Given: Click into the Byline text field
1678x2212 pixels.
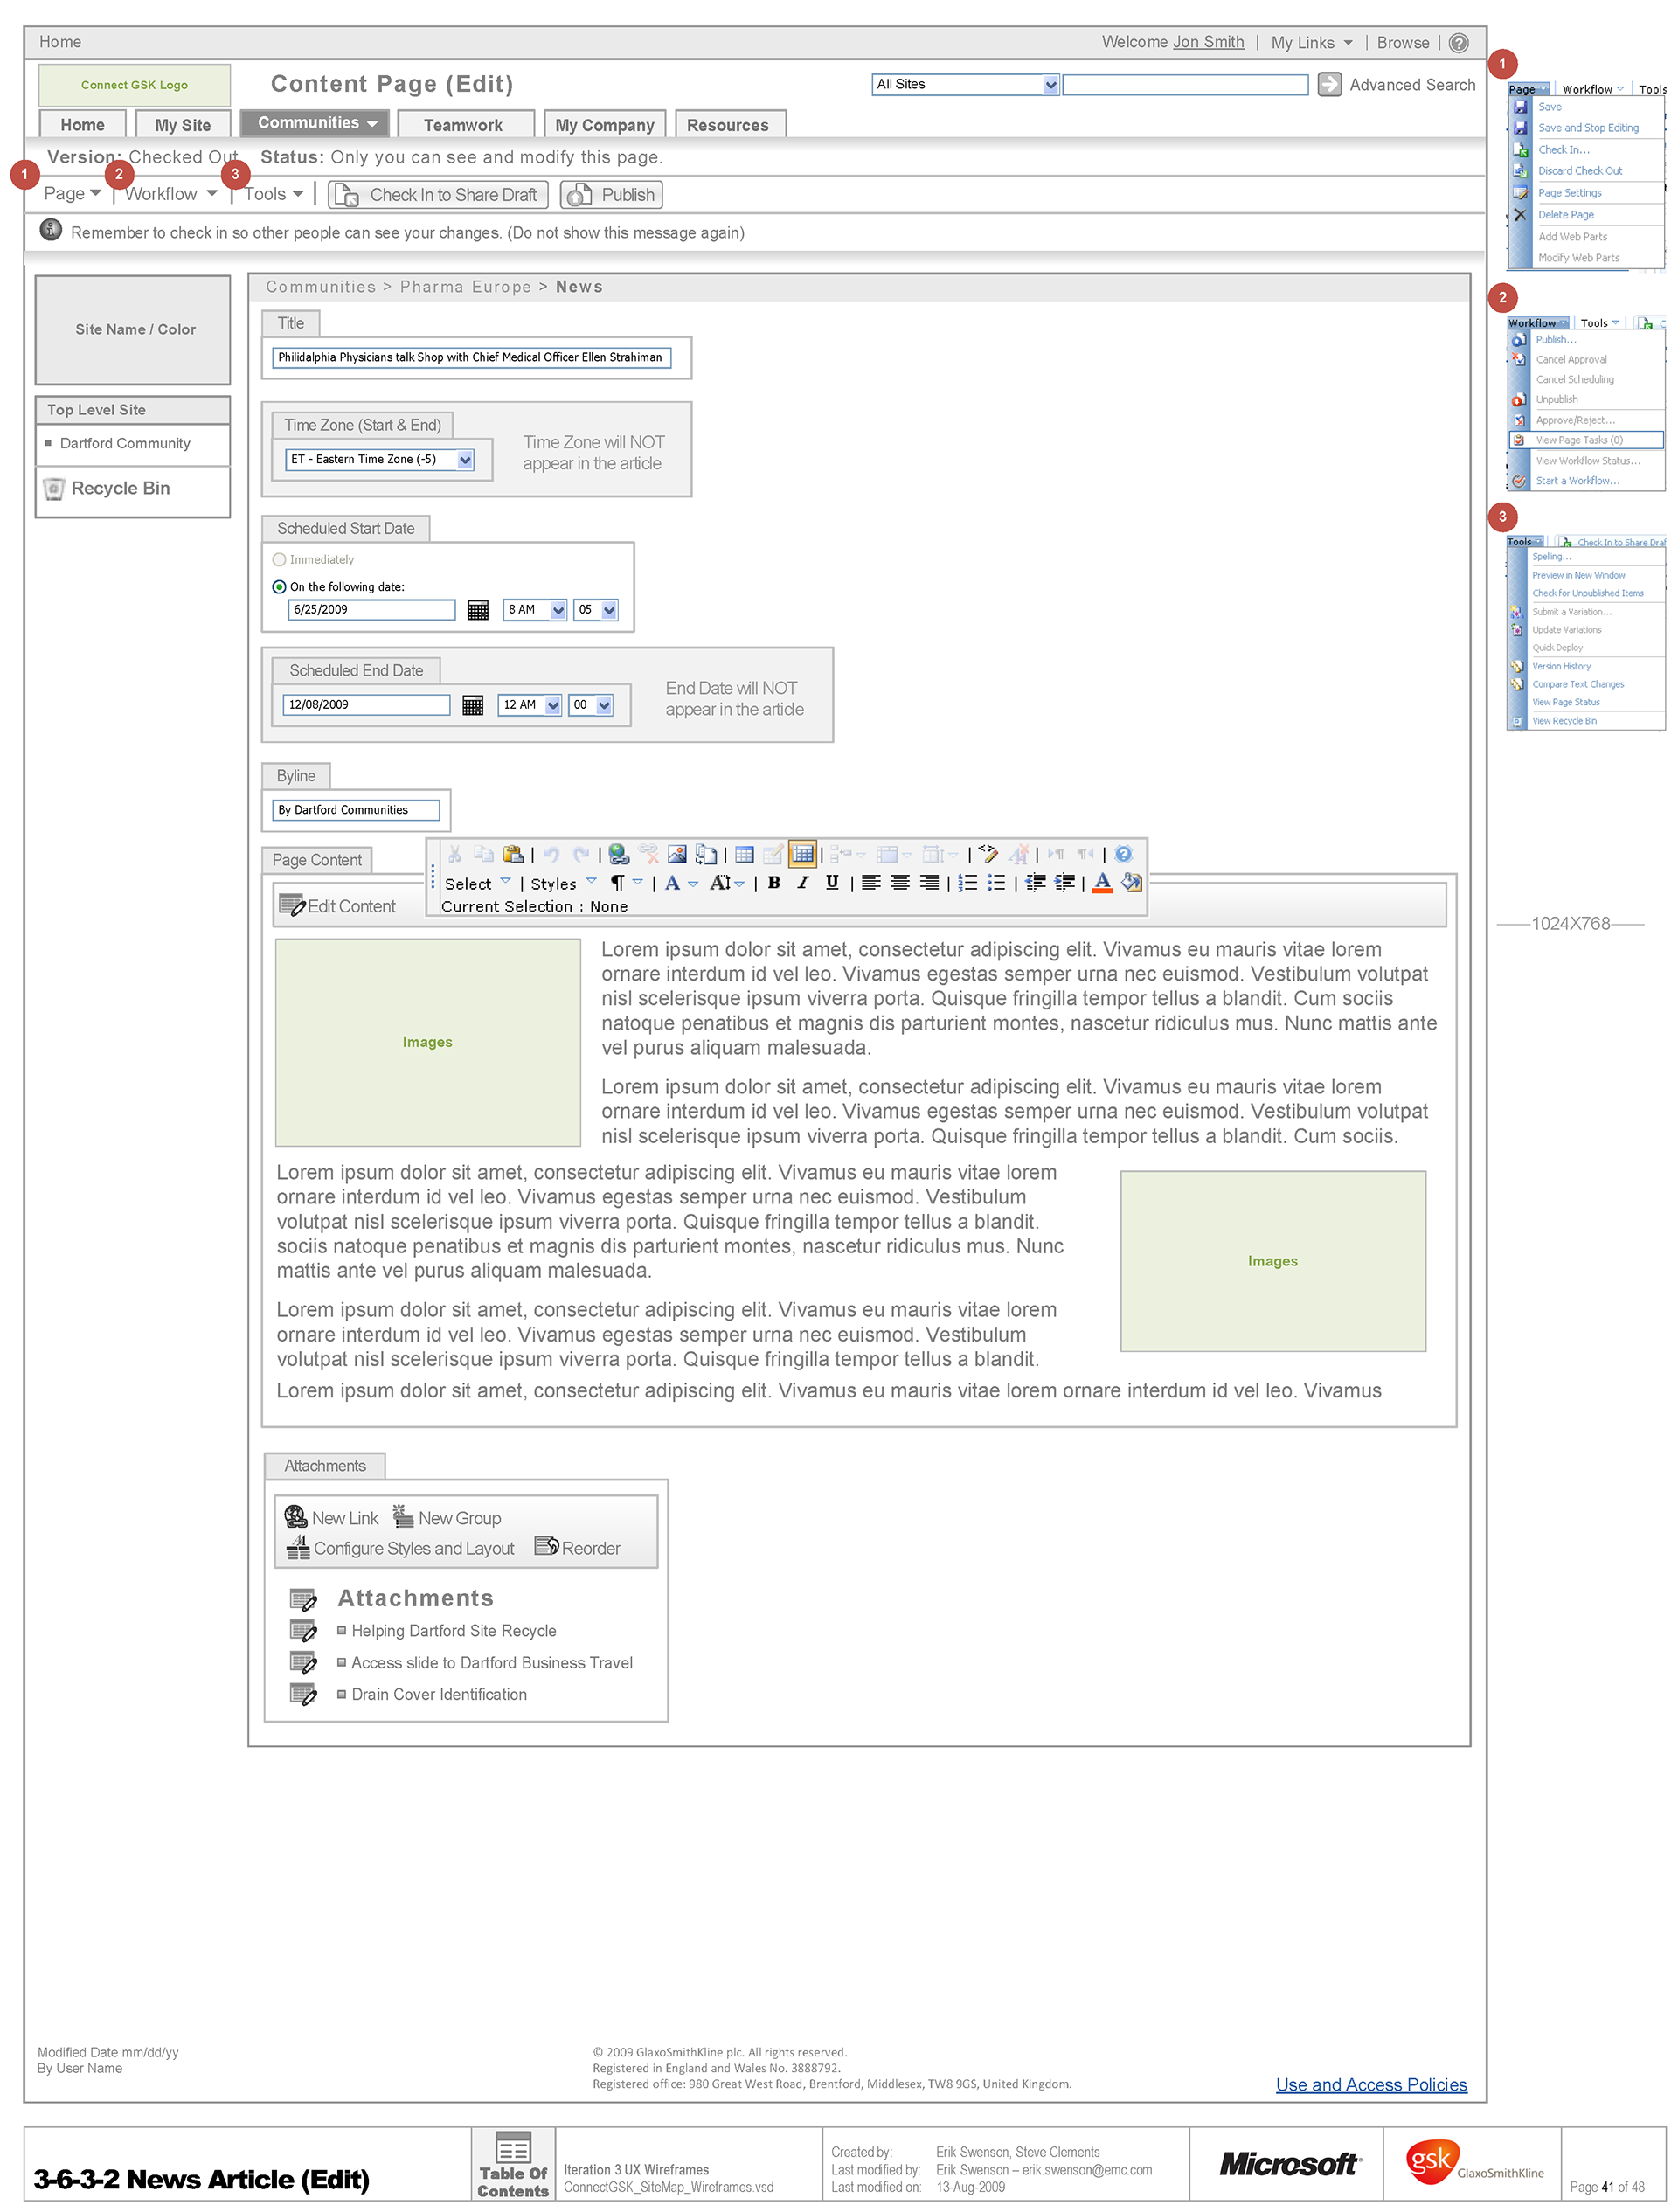Looking at the screenshot, I should coord(355,810).
